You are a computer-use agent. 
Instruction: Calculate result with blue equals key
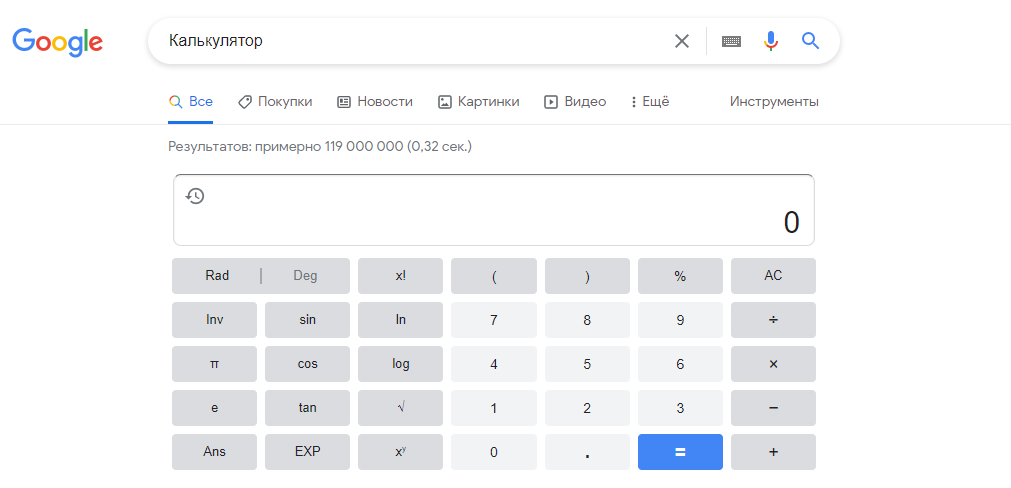pyautogui.click(x=680, y=452)
